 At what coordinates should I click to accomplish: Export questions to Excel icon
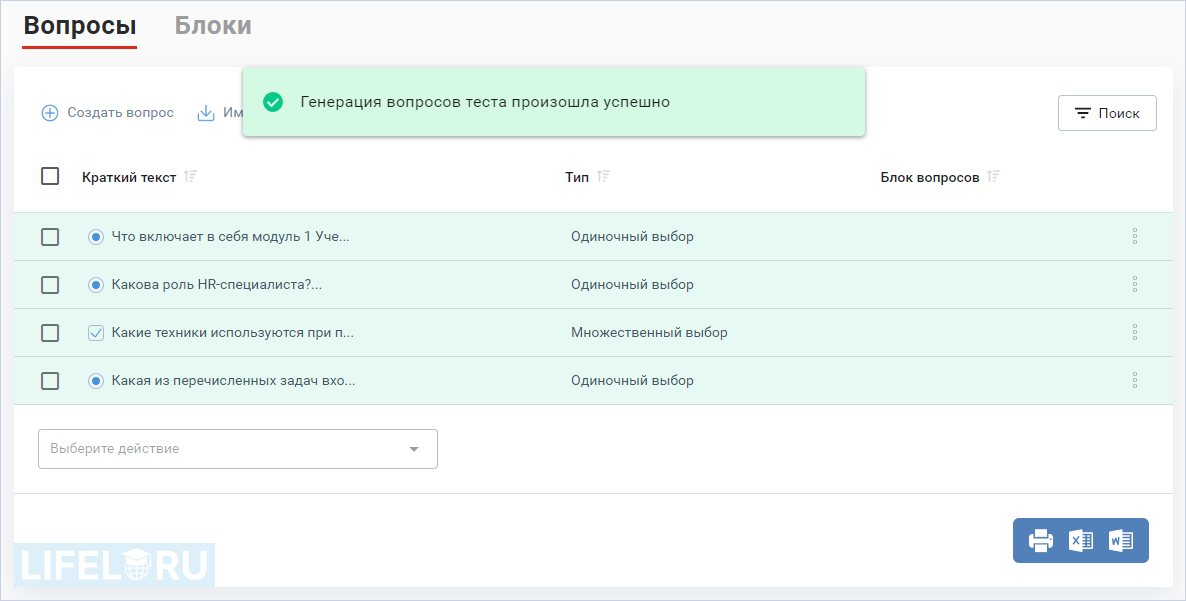click(1081, 541)
